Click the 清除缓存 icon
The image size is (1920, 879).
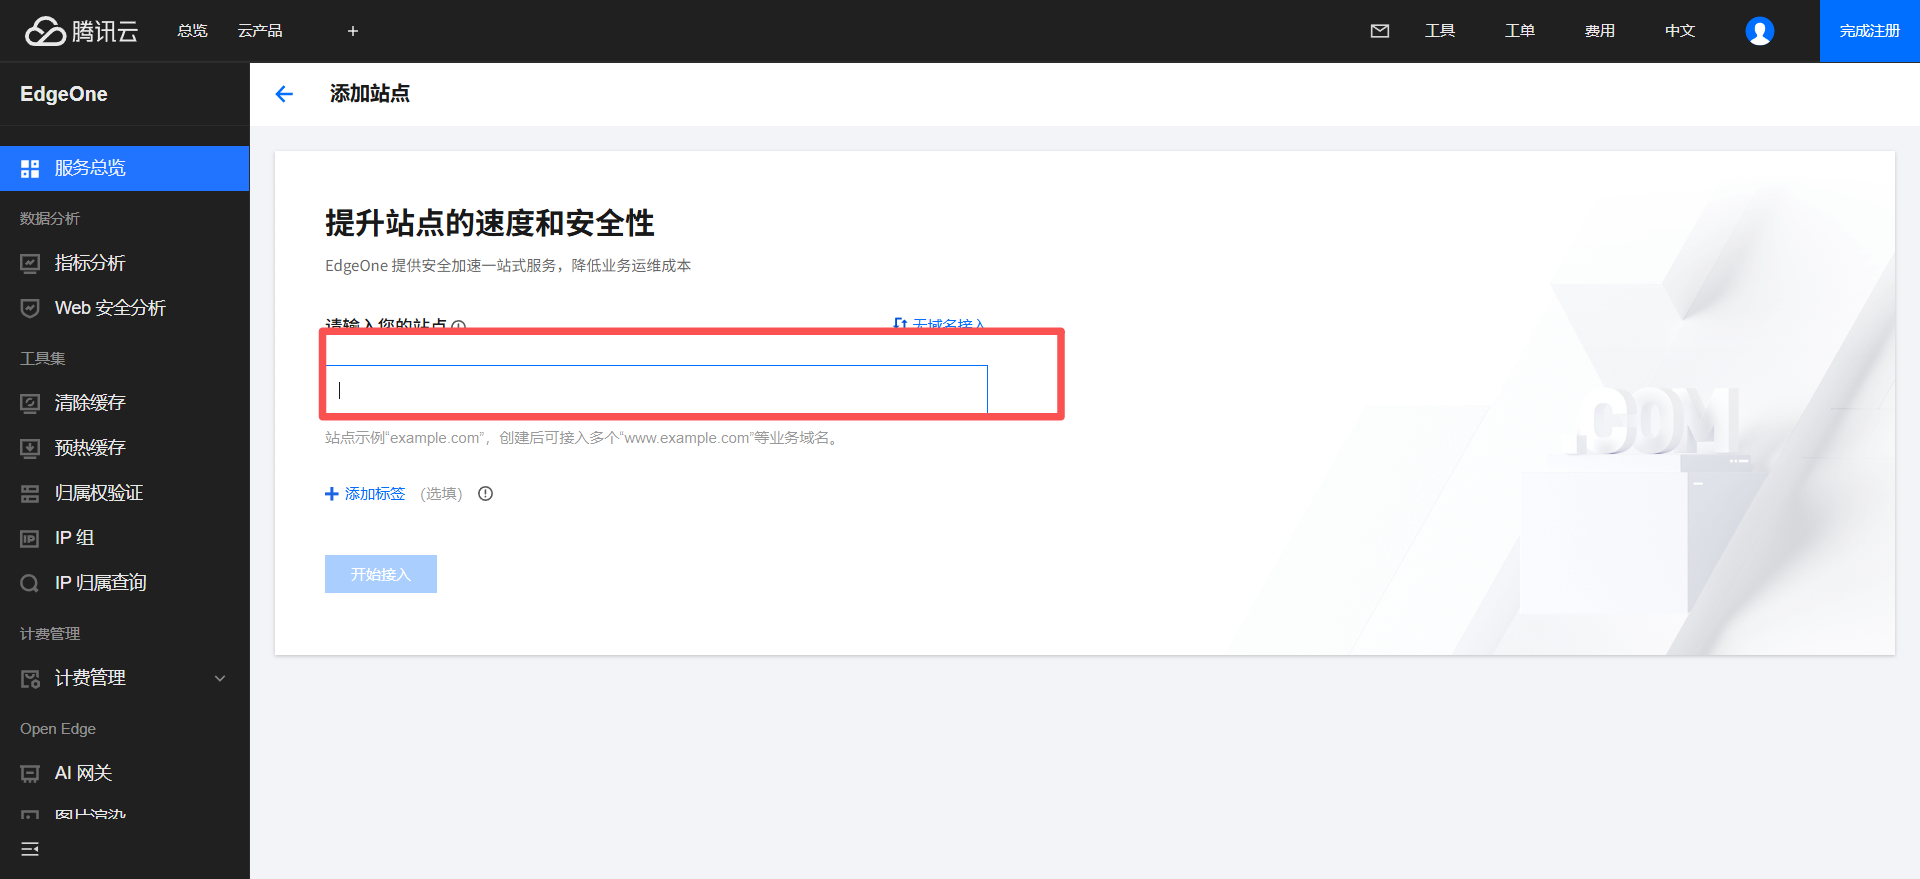[30, 403]
